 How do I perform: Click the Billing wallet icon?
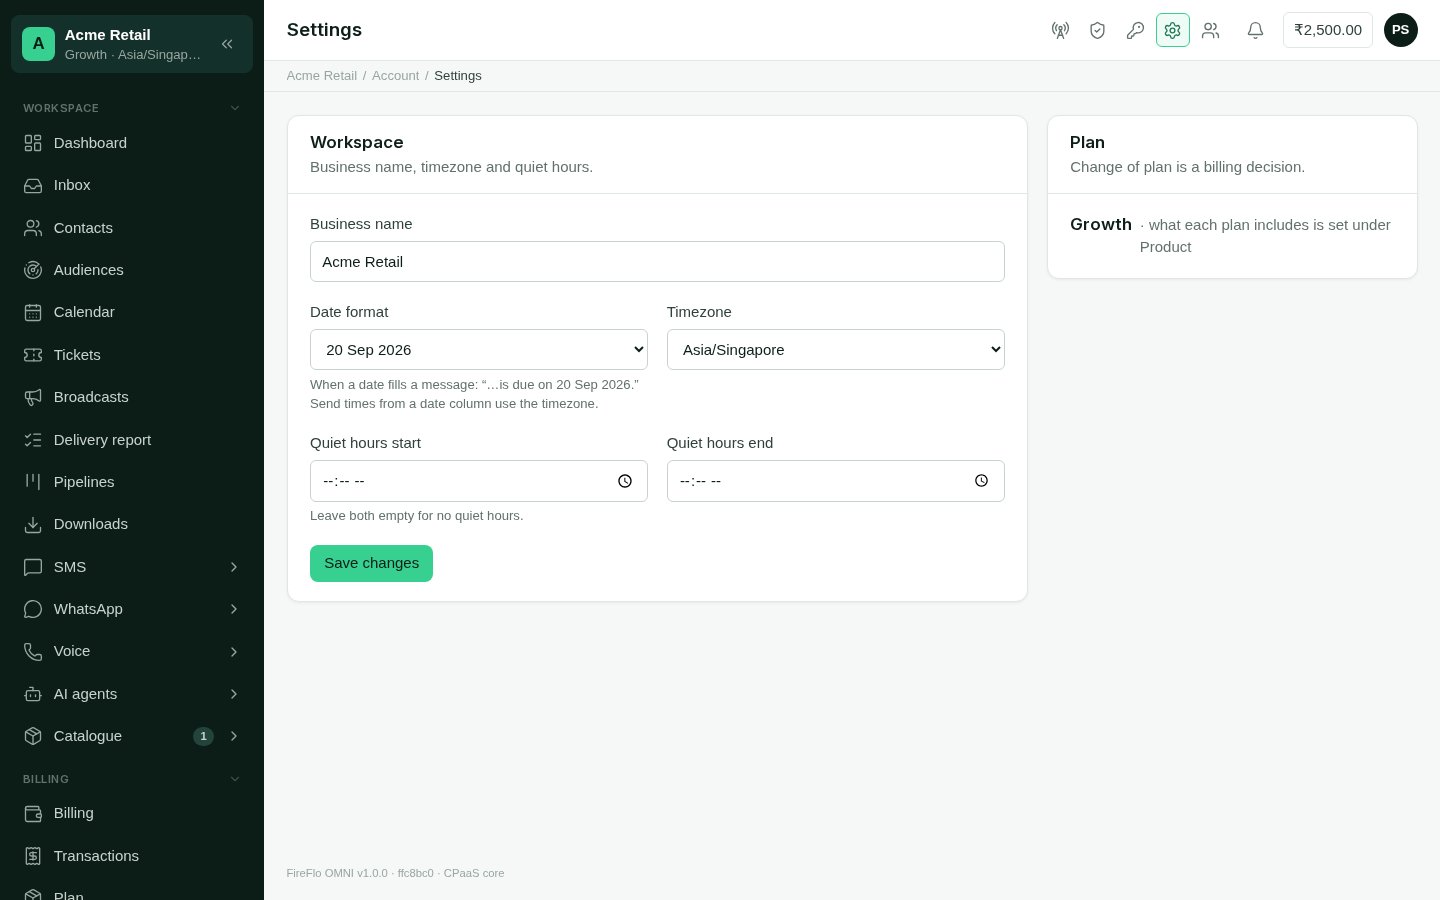click(x=33, y=813)
